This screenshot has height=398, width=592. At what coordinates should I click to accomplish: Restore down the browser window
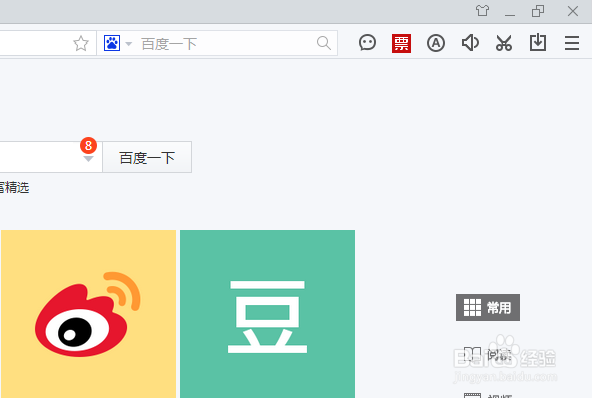tap(538, 11)
